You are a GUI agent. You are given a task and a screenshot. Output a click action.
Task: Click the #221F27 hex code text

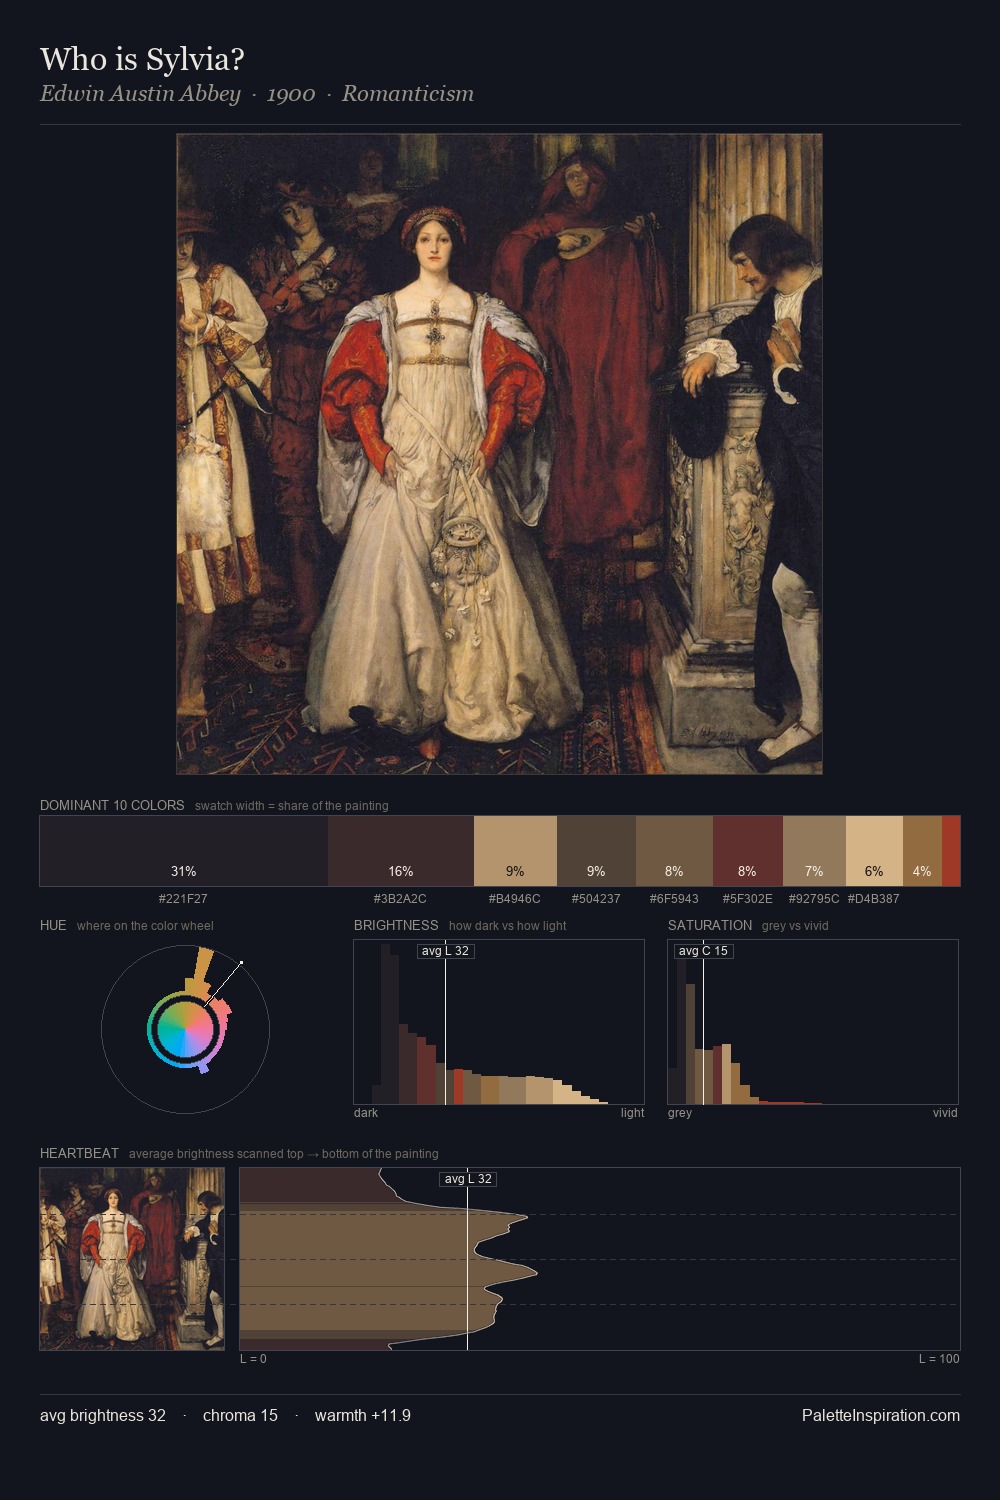coord(183,899)
